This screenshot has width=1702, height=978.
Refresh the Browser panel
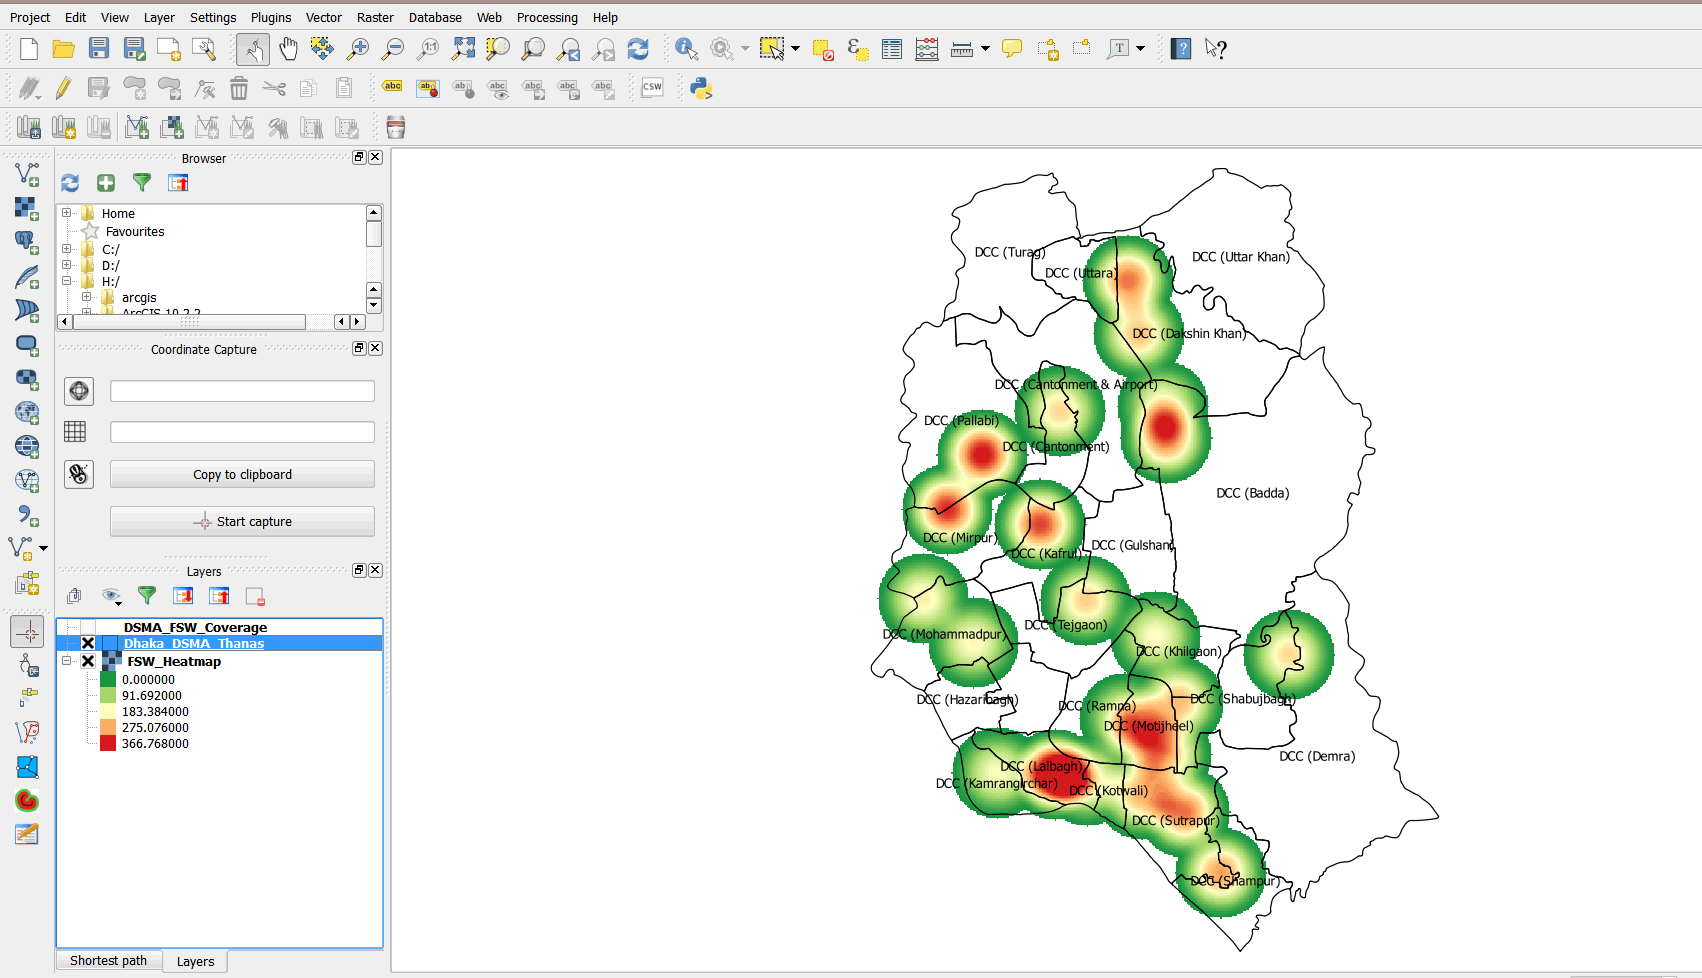[70, 183]
